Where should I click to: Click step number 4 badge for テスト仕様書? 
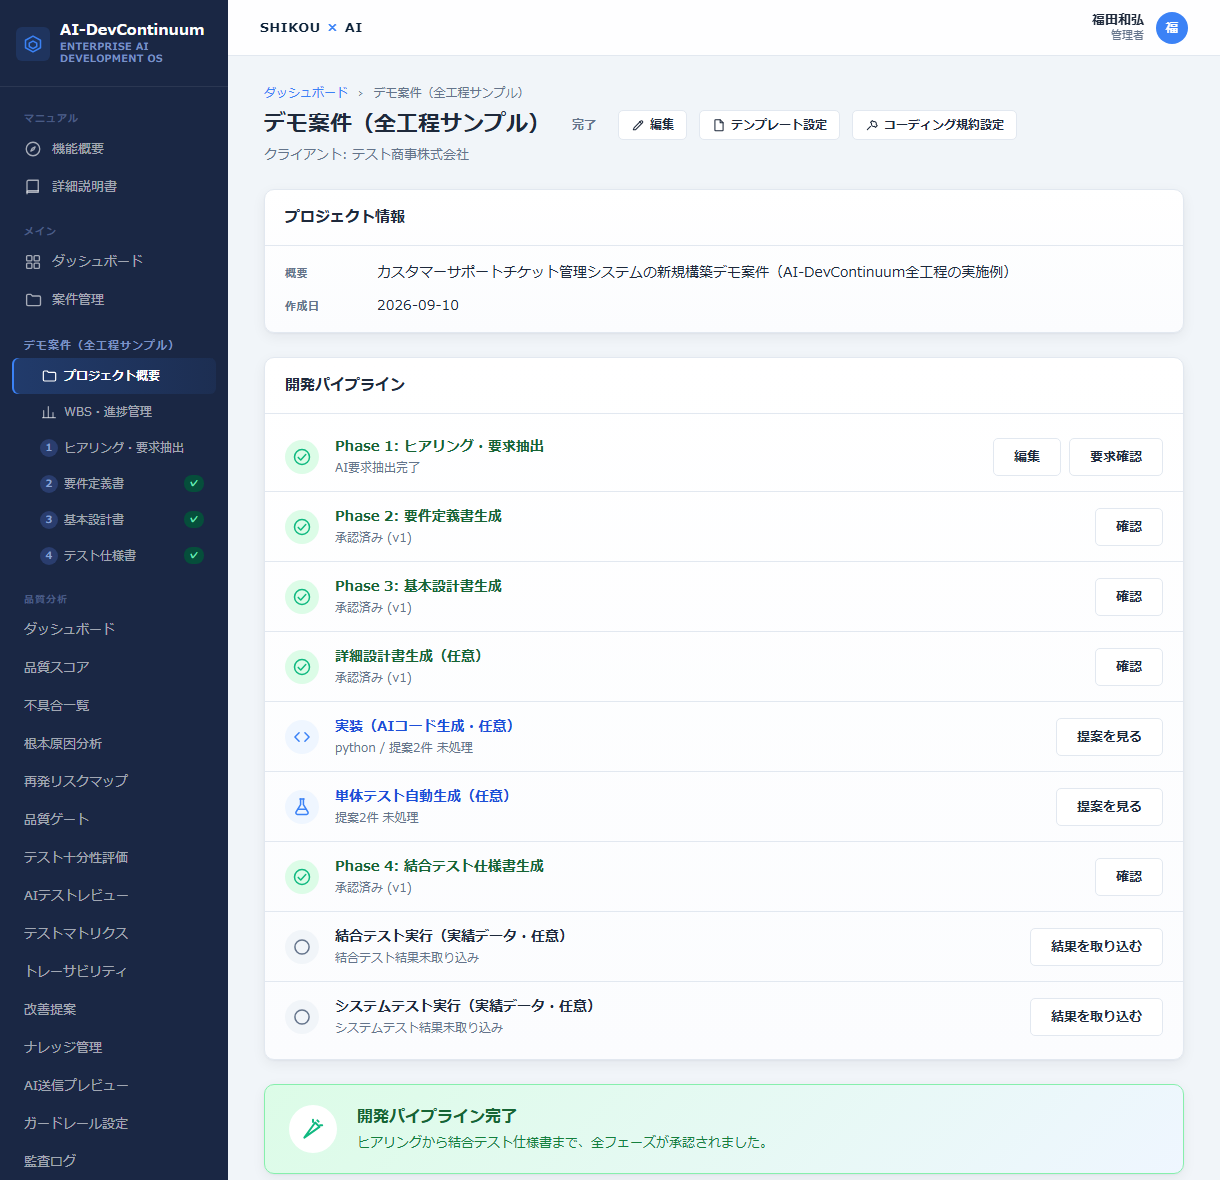pyautogui.click(x=48, y=556)
